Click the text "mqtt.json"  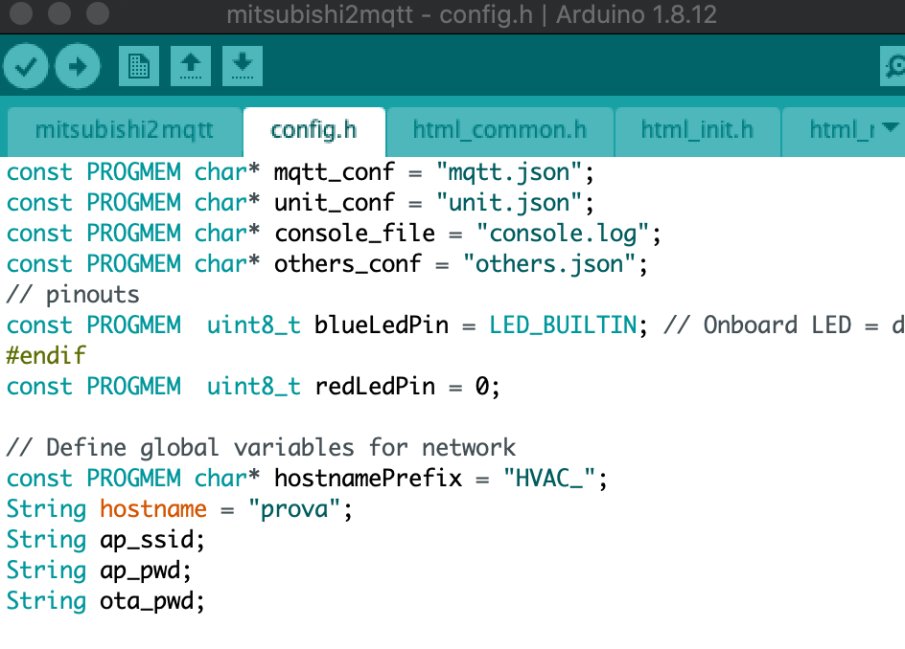(x=508, y=173)
